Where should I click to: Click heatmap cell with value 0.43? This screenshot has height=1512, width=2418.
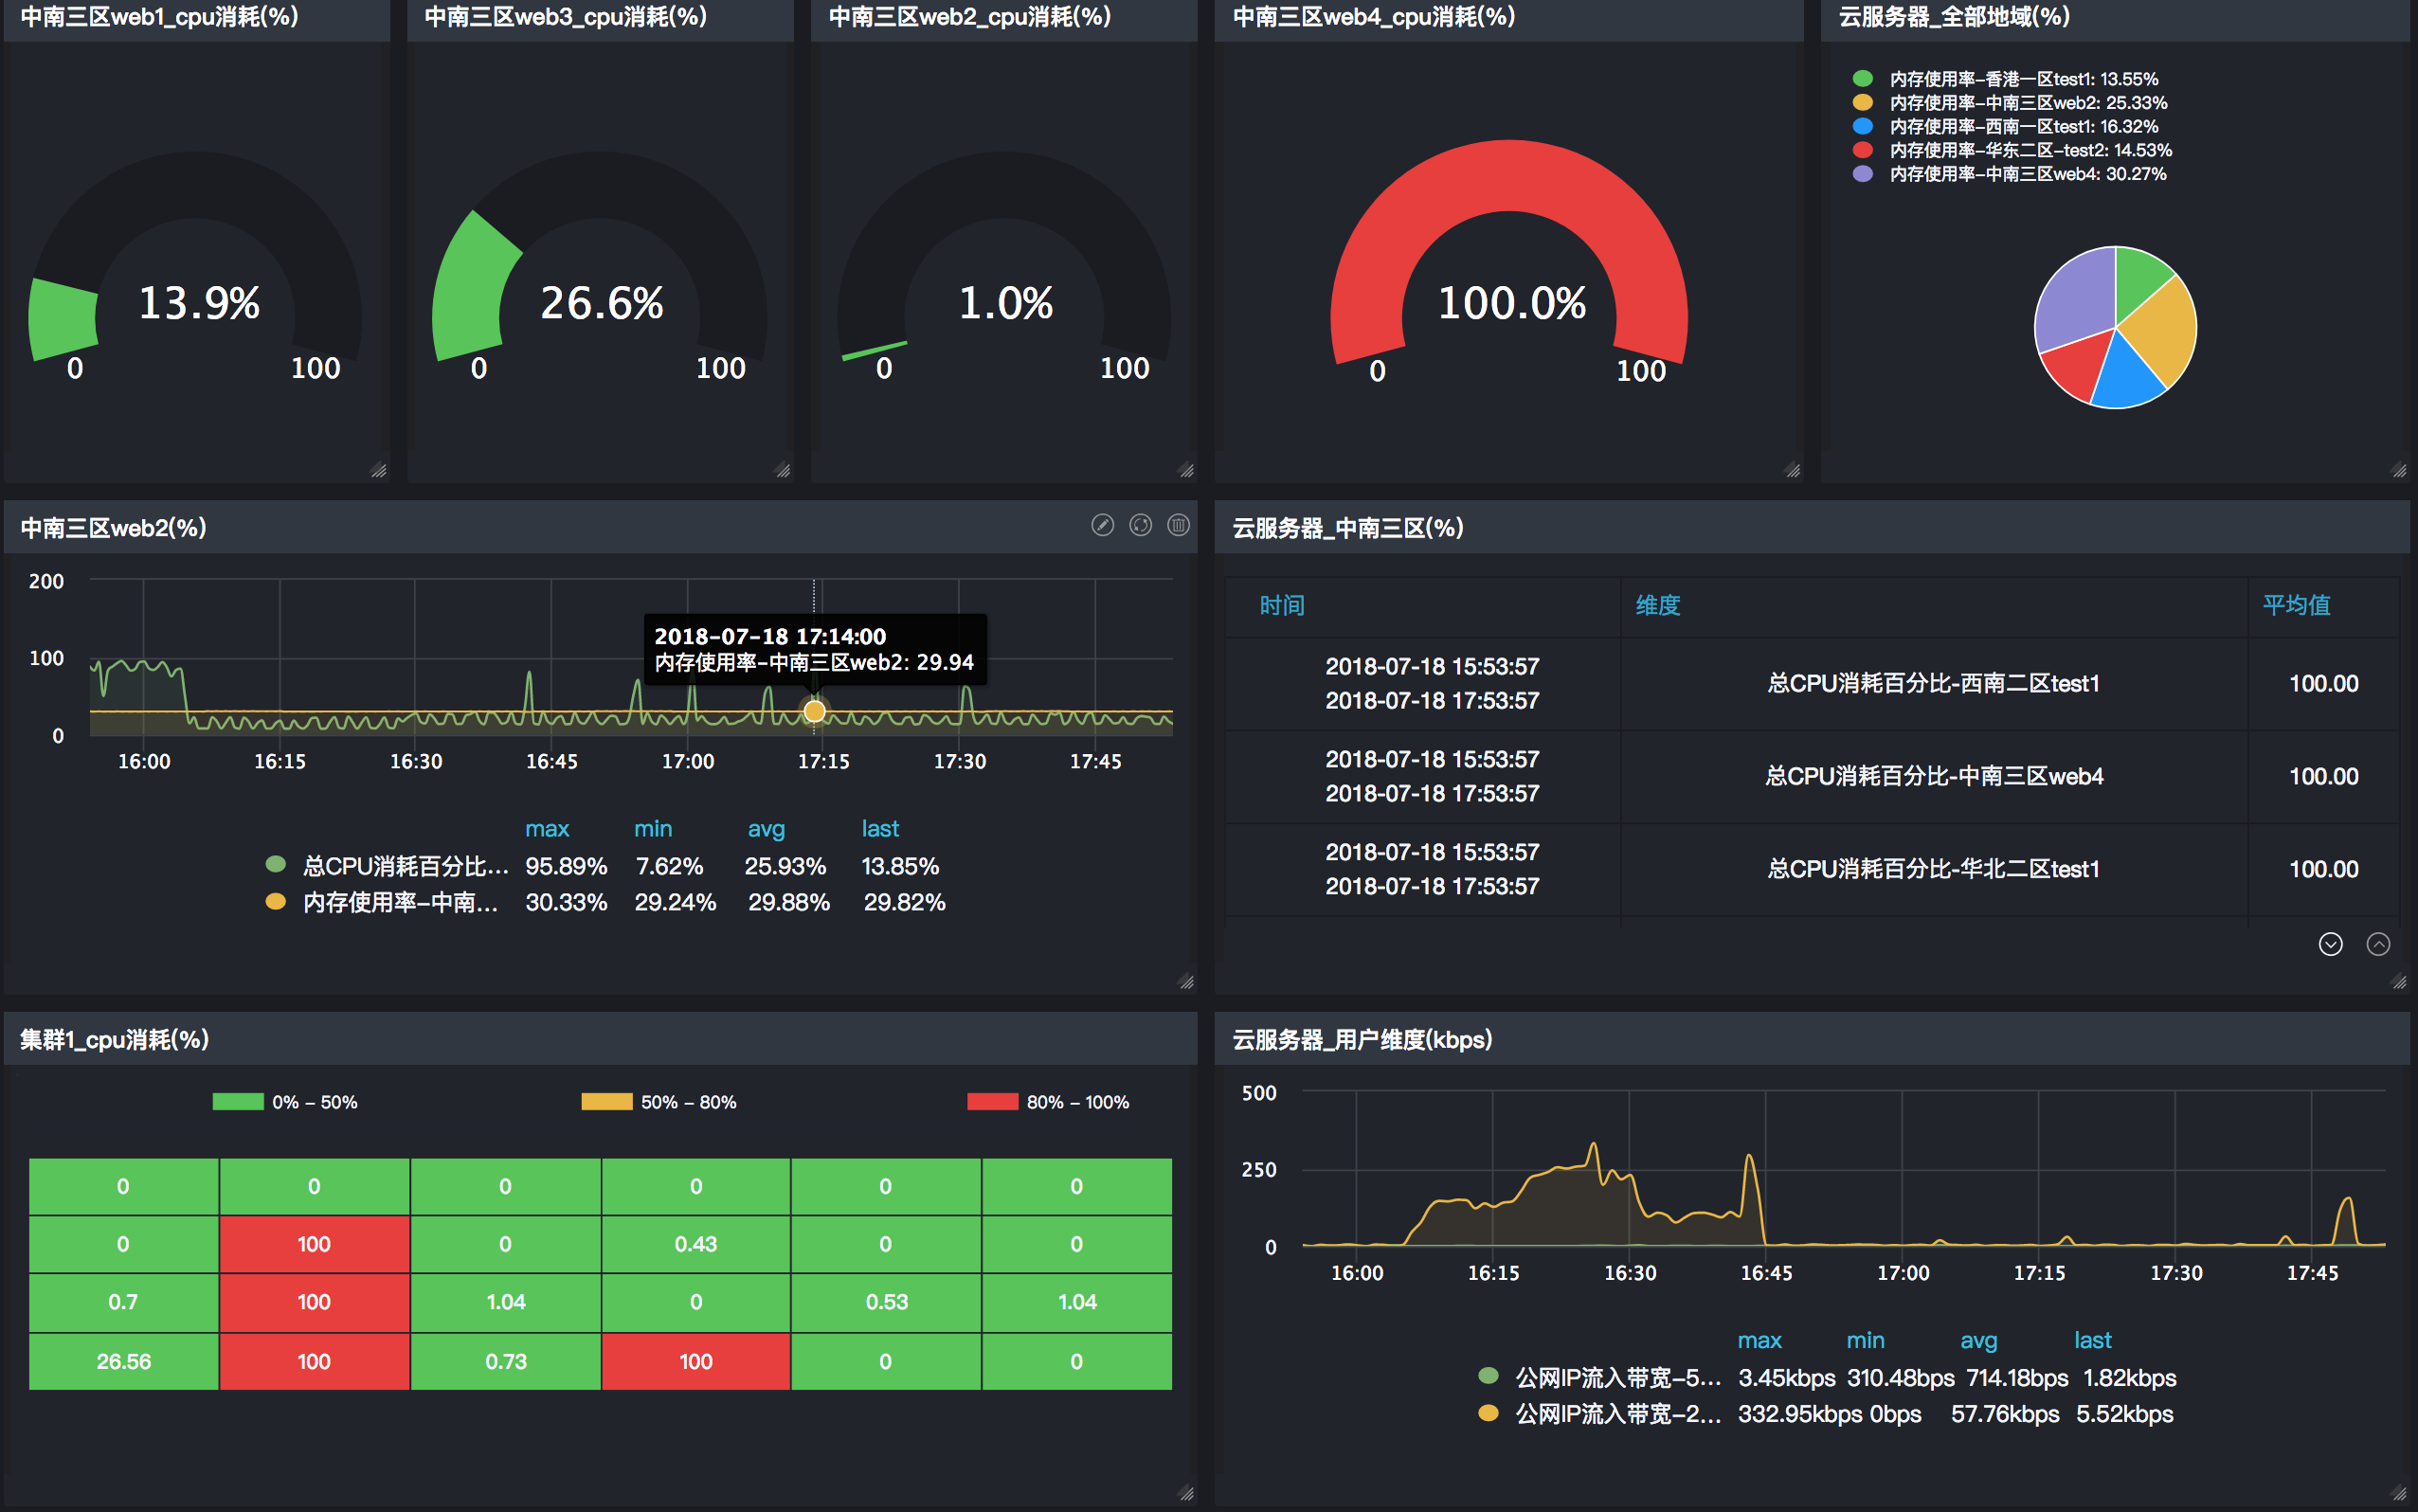[x=695, y=1244]
